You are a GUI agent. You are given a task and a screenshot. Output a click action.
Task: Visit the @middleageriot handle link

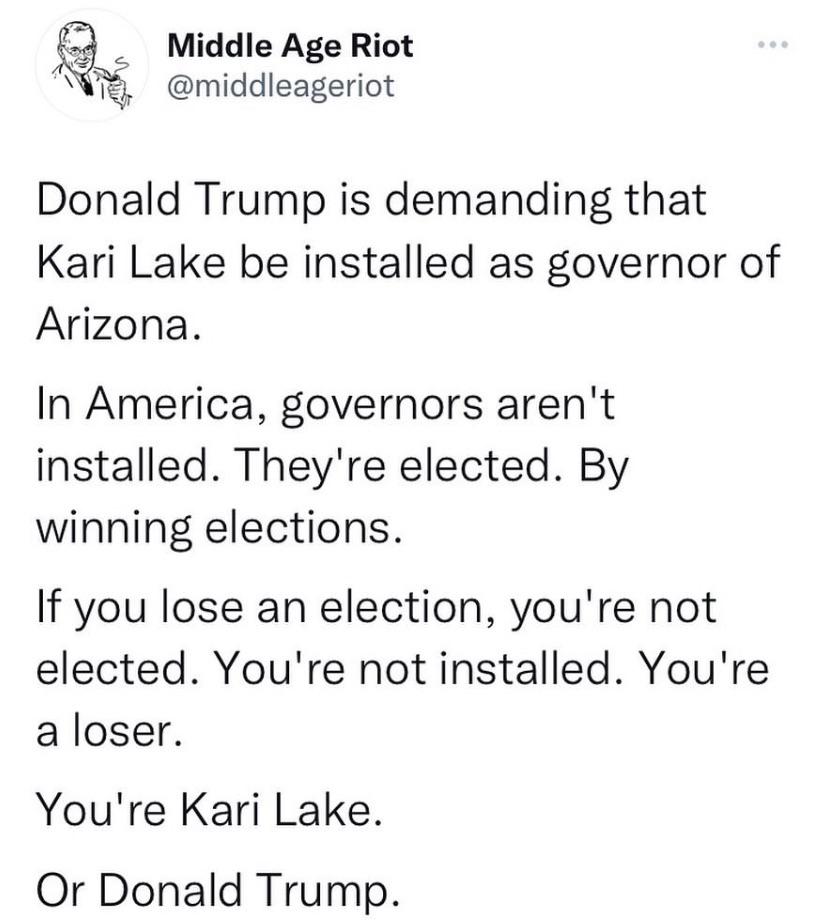click(280, 86)
